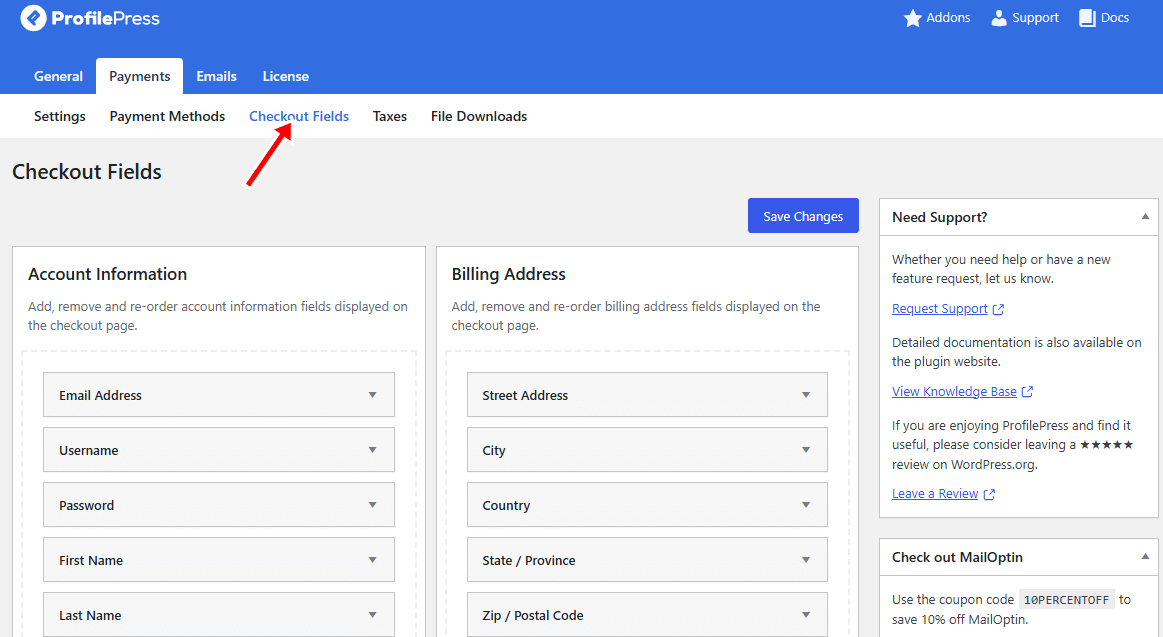Expand the Email Address field options
Viewport: 1163px width, 637px height.
[x=372, y=395]
